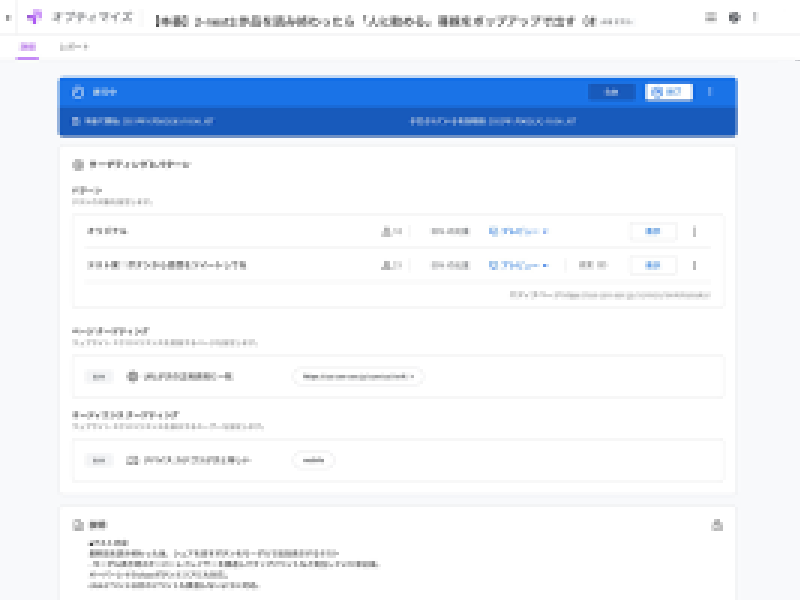Open the Original row's three-dot menu

(694, 232)
